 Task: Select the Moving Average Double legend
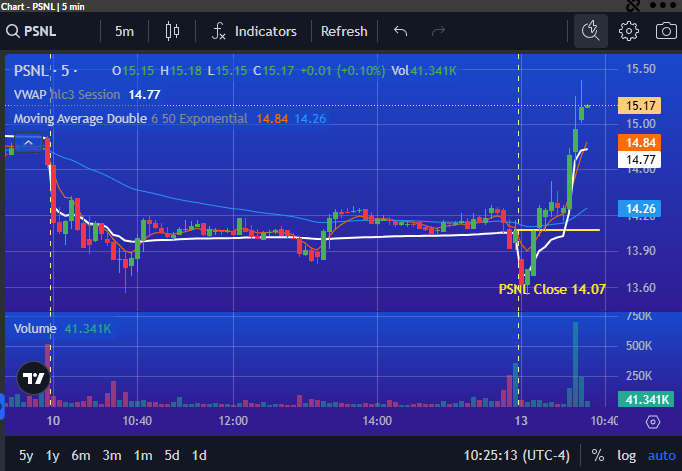coord(170,119)
